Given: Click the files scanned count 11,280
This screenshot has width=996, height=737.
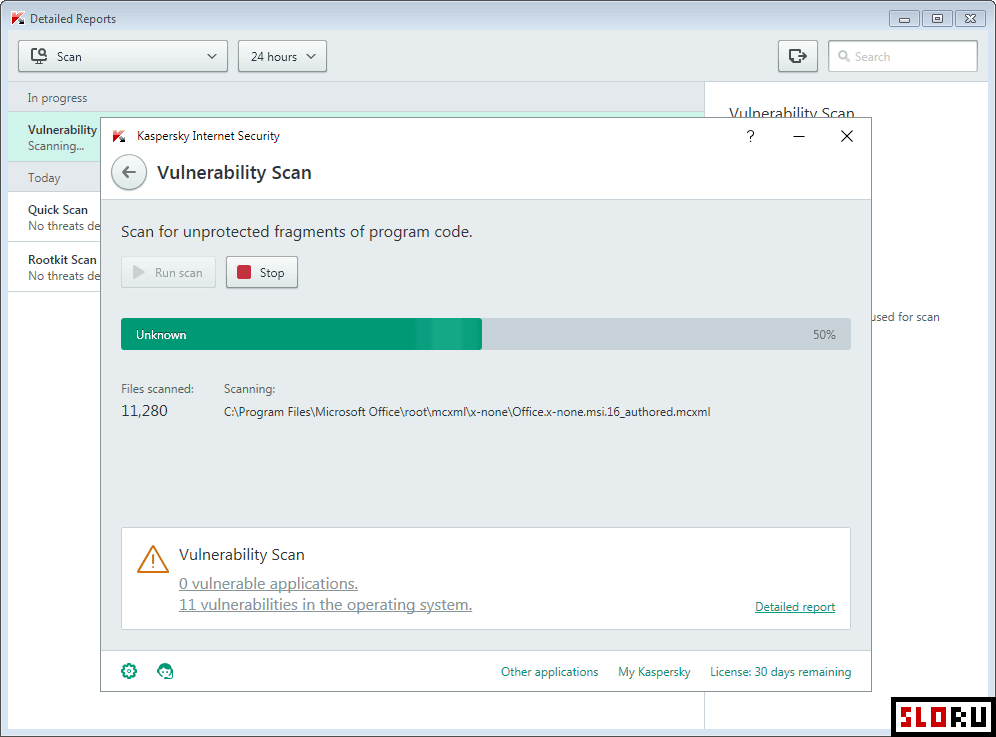Looking at the screenshot, I should coord(144,411).
